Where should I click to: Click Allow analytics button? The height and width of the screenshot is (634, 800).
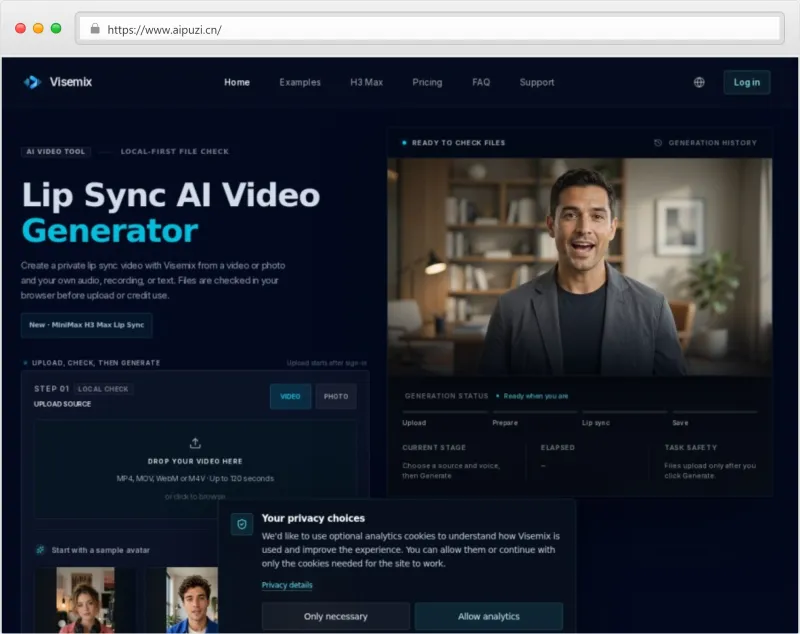click(x=489, y=616)
